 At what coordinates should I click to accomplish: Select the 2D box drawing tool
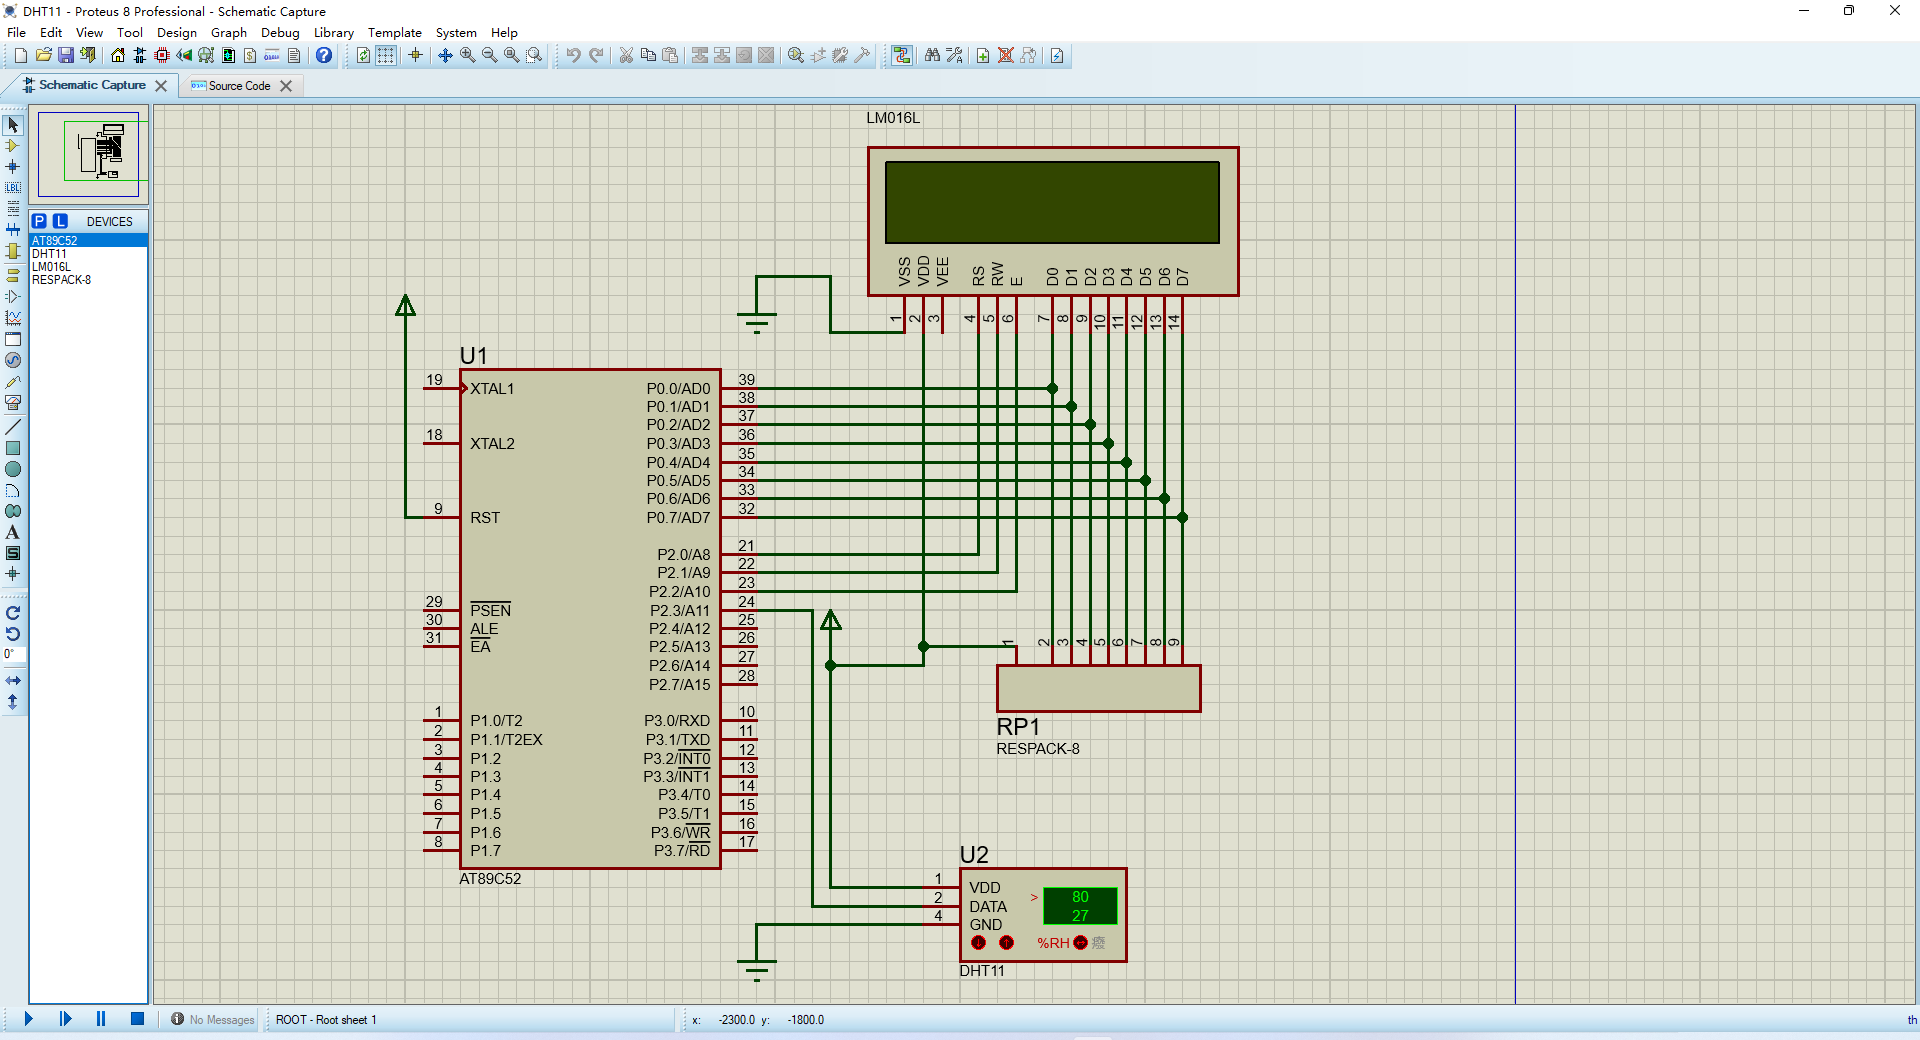(13, 448)
